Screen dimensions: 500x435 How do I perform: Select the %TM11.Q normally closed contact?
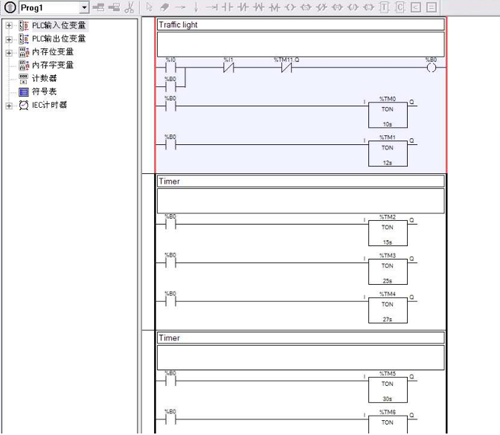coord(286,68)
